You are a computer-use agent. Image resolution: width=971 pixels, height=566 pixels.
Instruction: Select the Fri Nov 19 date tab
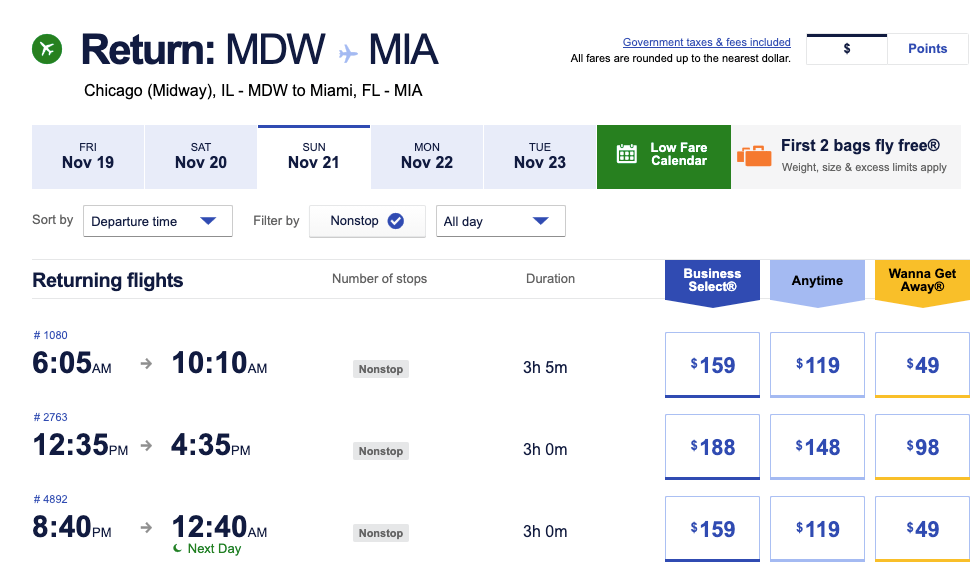[88, 156]
